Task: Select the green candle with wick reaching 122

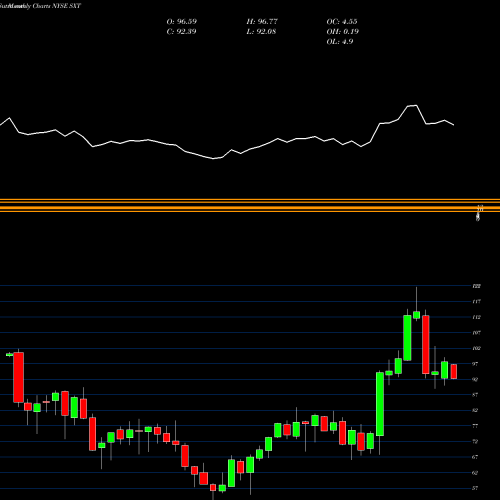Action: (416, 315)
